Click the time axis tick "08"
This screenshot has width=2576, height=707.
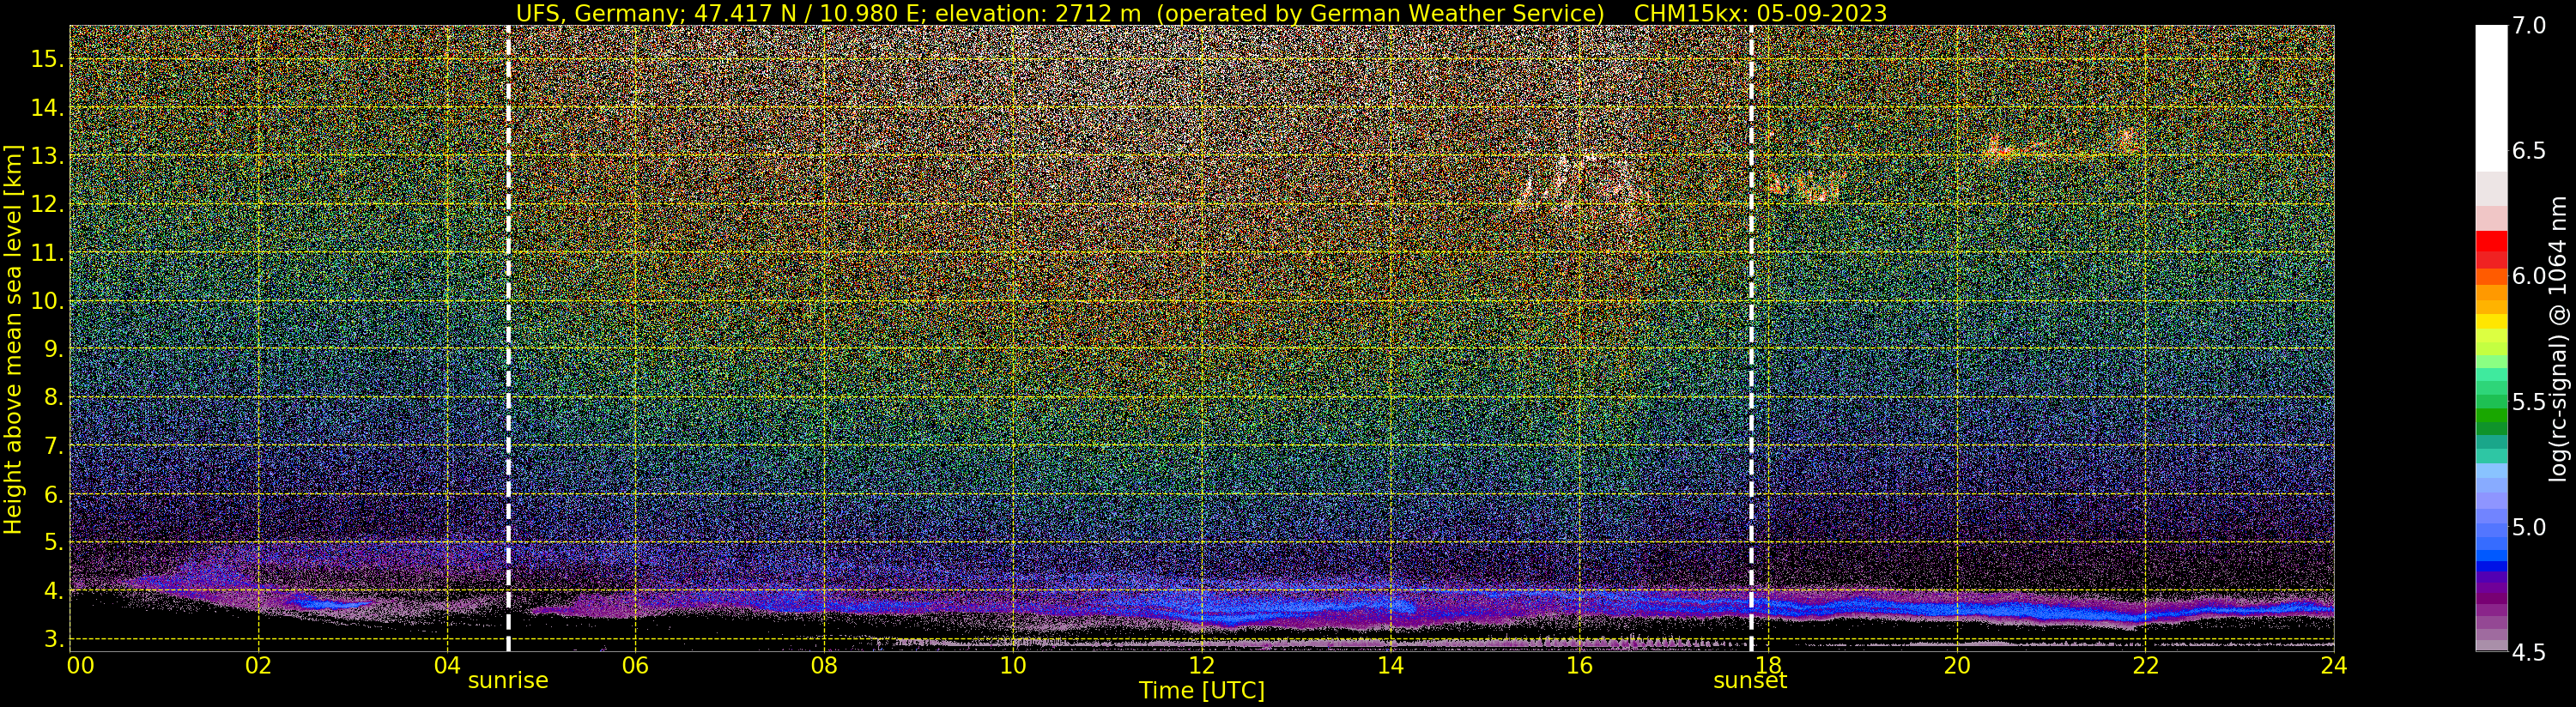824,665
